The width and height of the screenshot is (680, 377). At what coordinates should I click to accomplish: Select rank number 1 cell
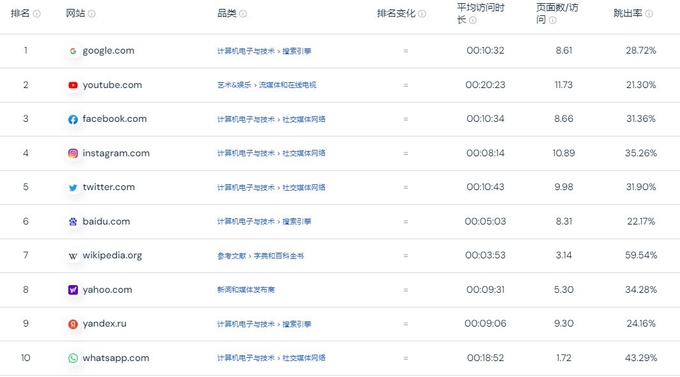click(x=26, y=51)
